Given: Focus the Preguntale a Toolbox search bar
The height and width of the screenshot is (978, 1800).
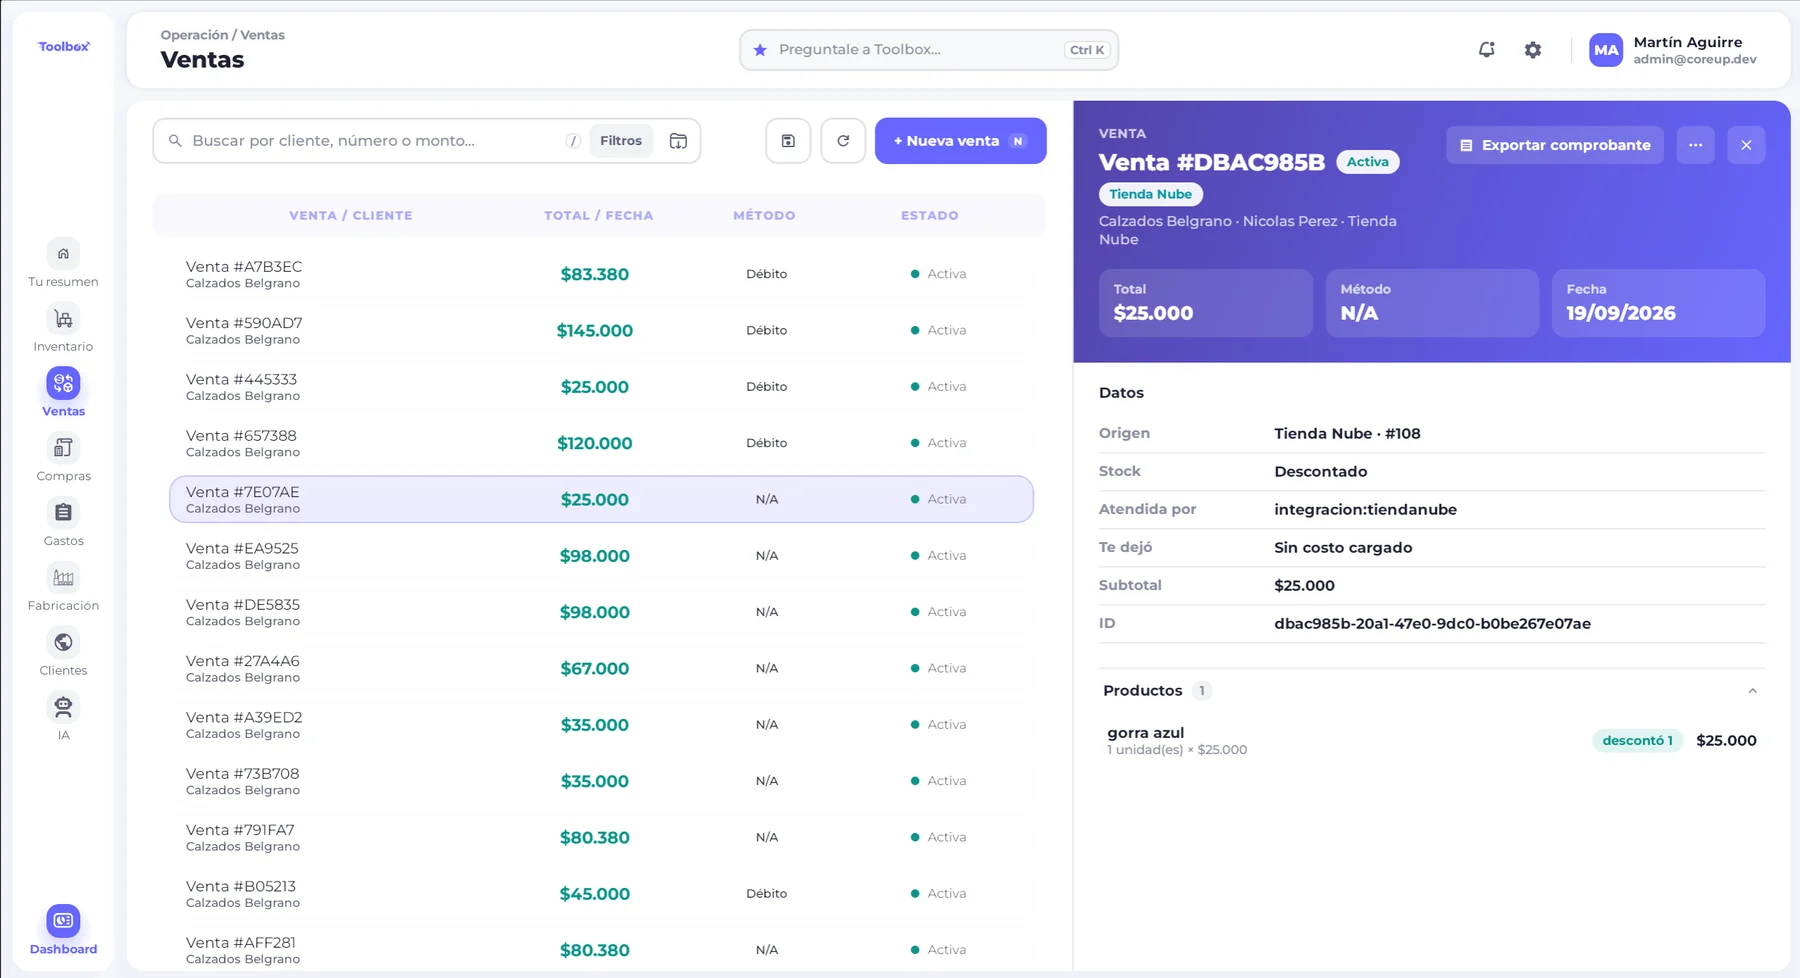Looking at the screenshot, I should click(929, 50).
